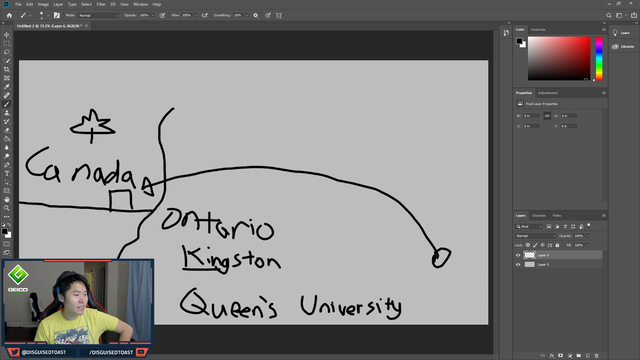Add layer style via fx button
The width and height of the screenshot is (640, 360).
(551, 356)
